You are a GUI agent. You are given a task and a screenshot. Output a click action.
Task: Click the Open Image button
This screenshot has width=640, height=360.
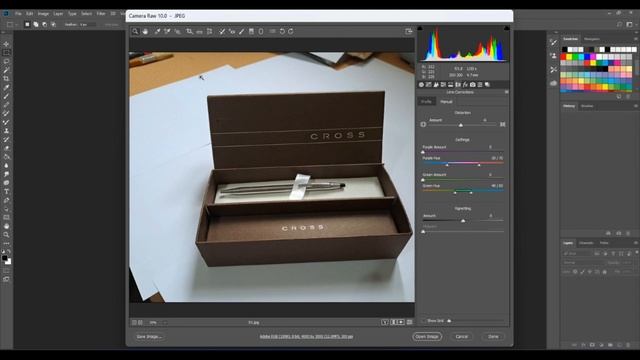[x=427, y=337]
